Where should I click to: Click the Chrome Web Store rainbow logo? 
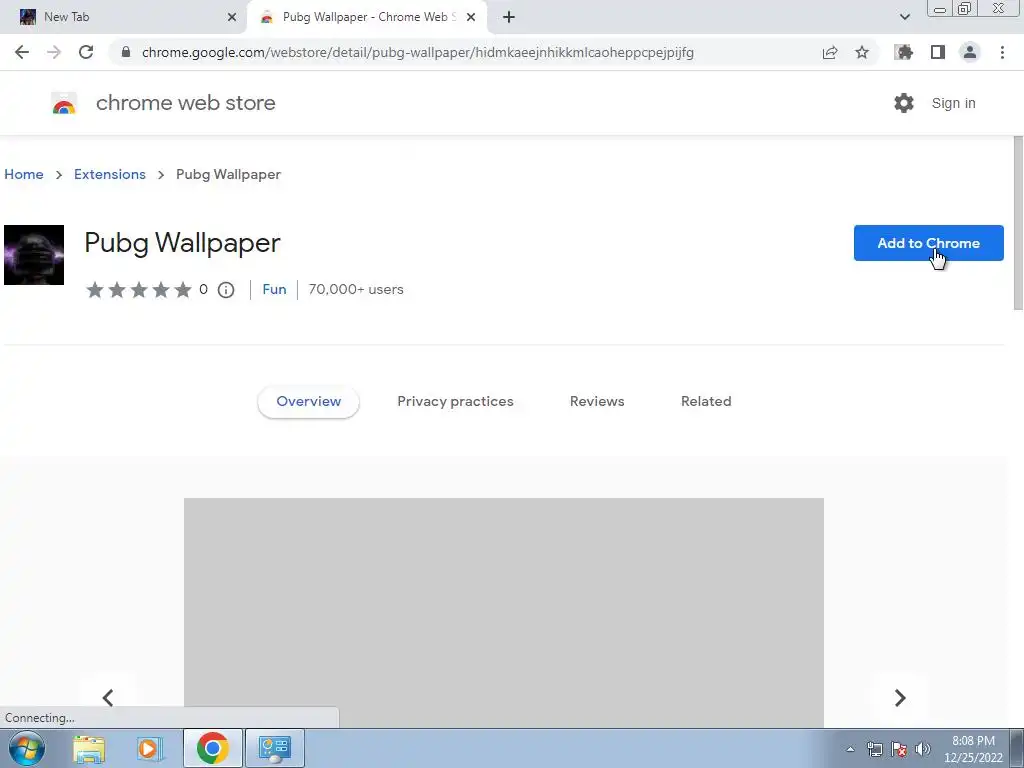(x=64, y=103)
